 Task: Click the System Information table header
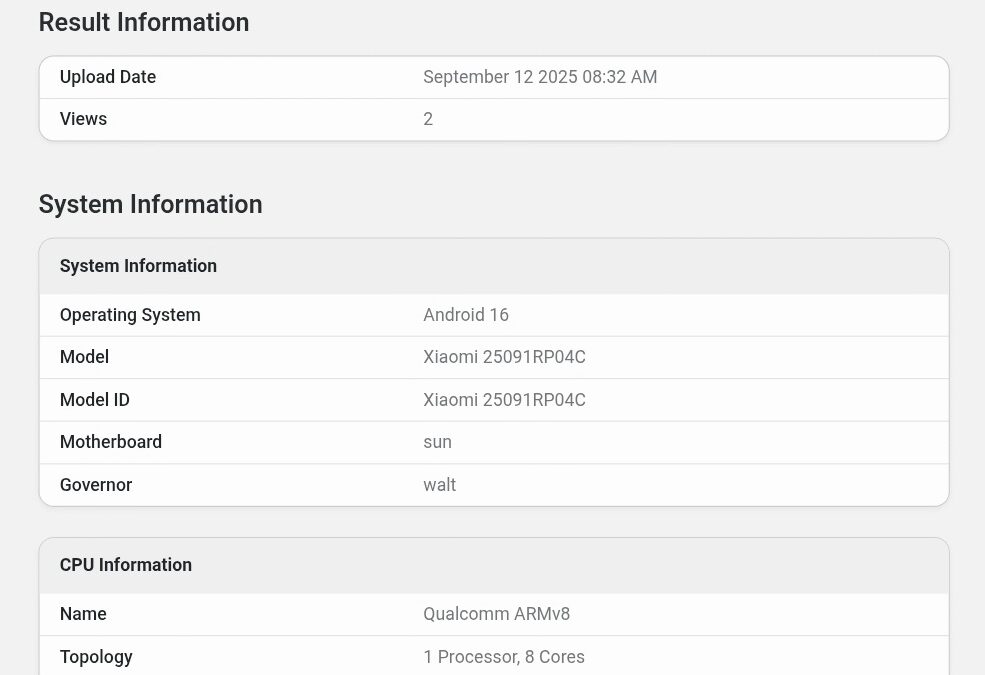click(138, 266)
